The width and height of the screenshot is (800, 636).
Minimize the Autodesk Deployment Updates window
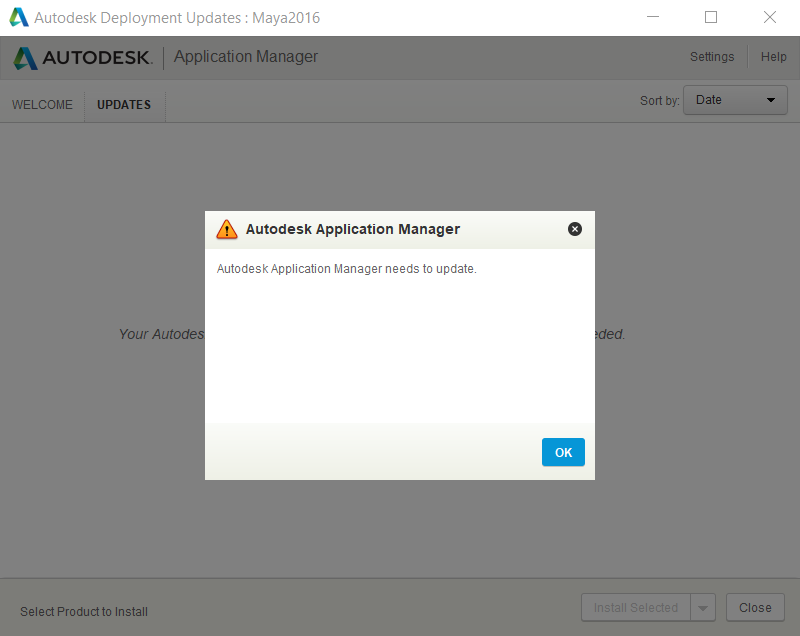pos(653,17)
